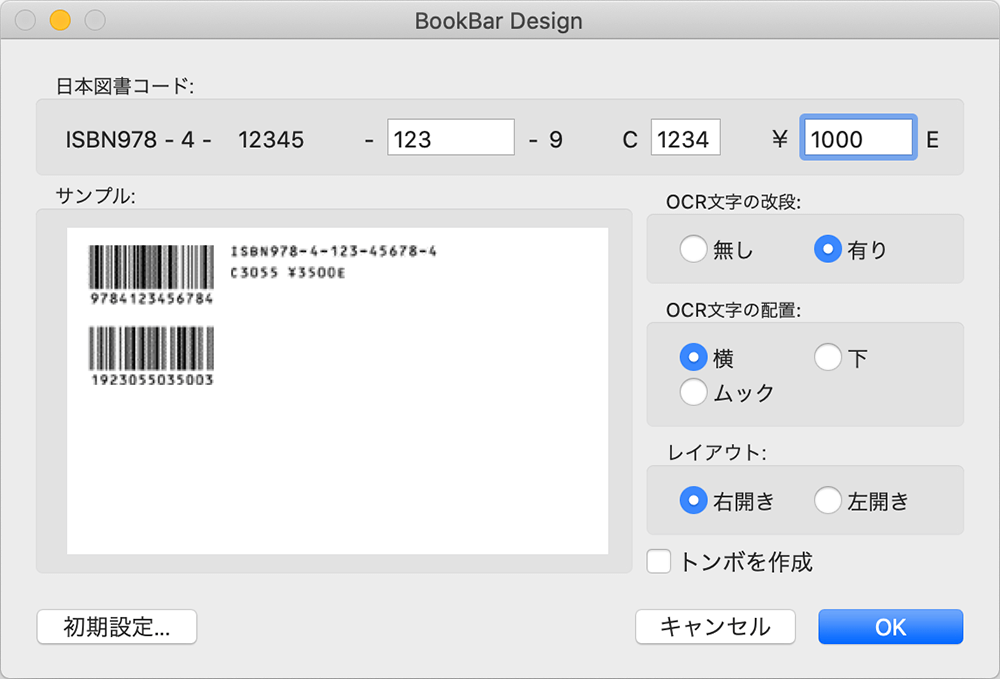Click the BookBar Design title bar

499,20
